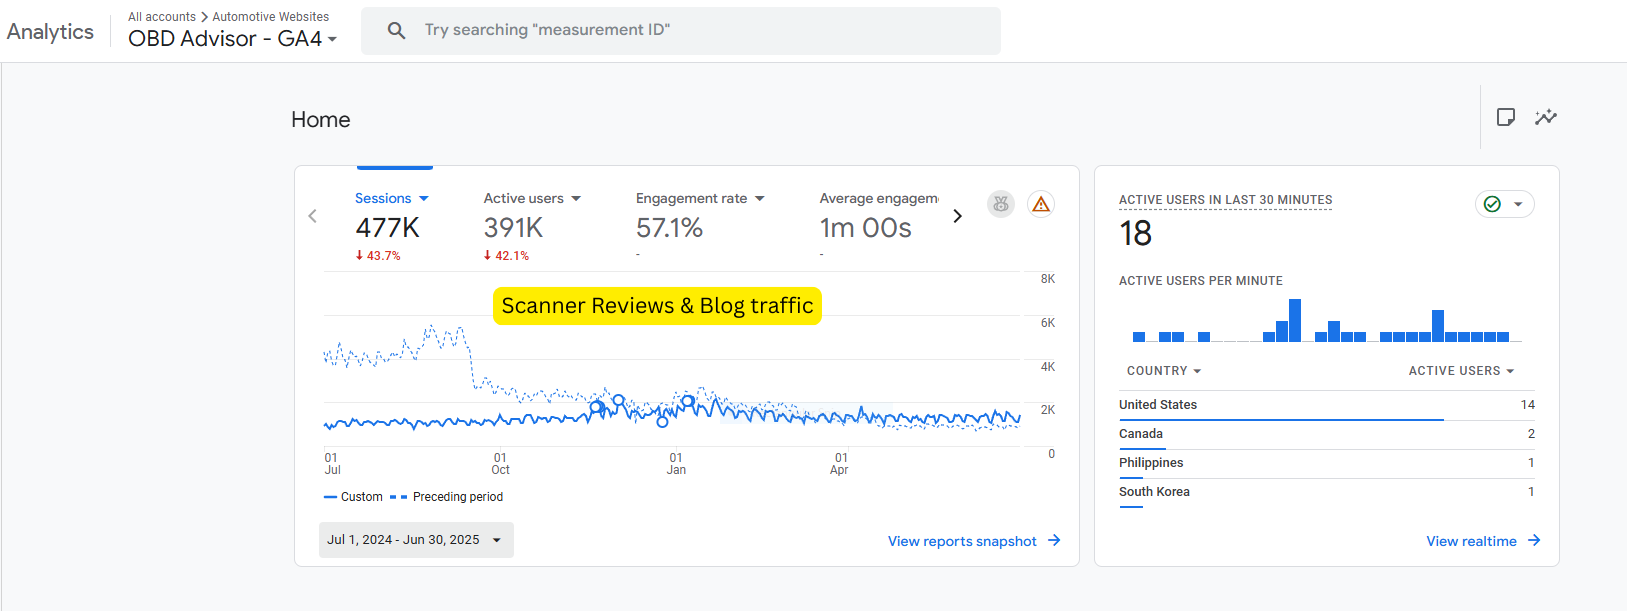Open the Active users metric dropdown

click(532, 199)
